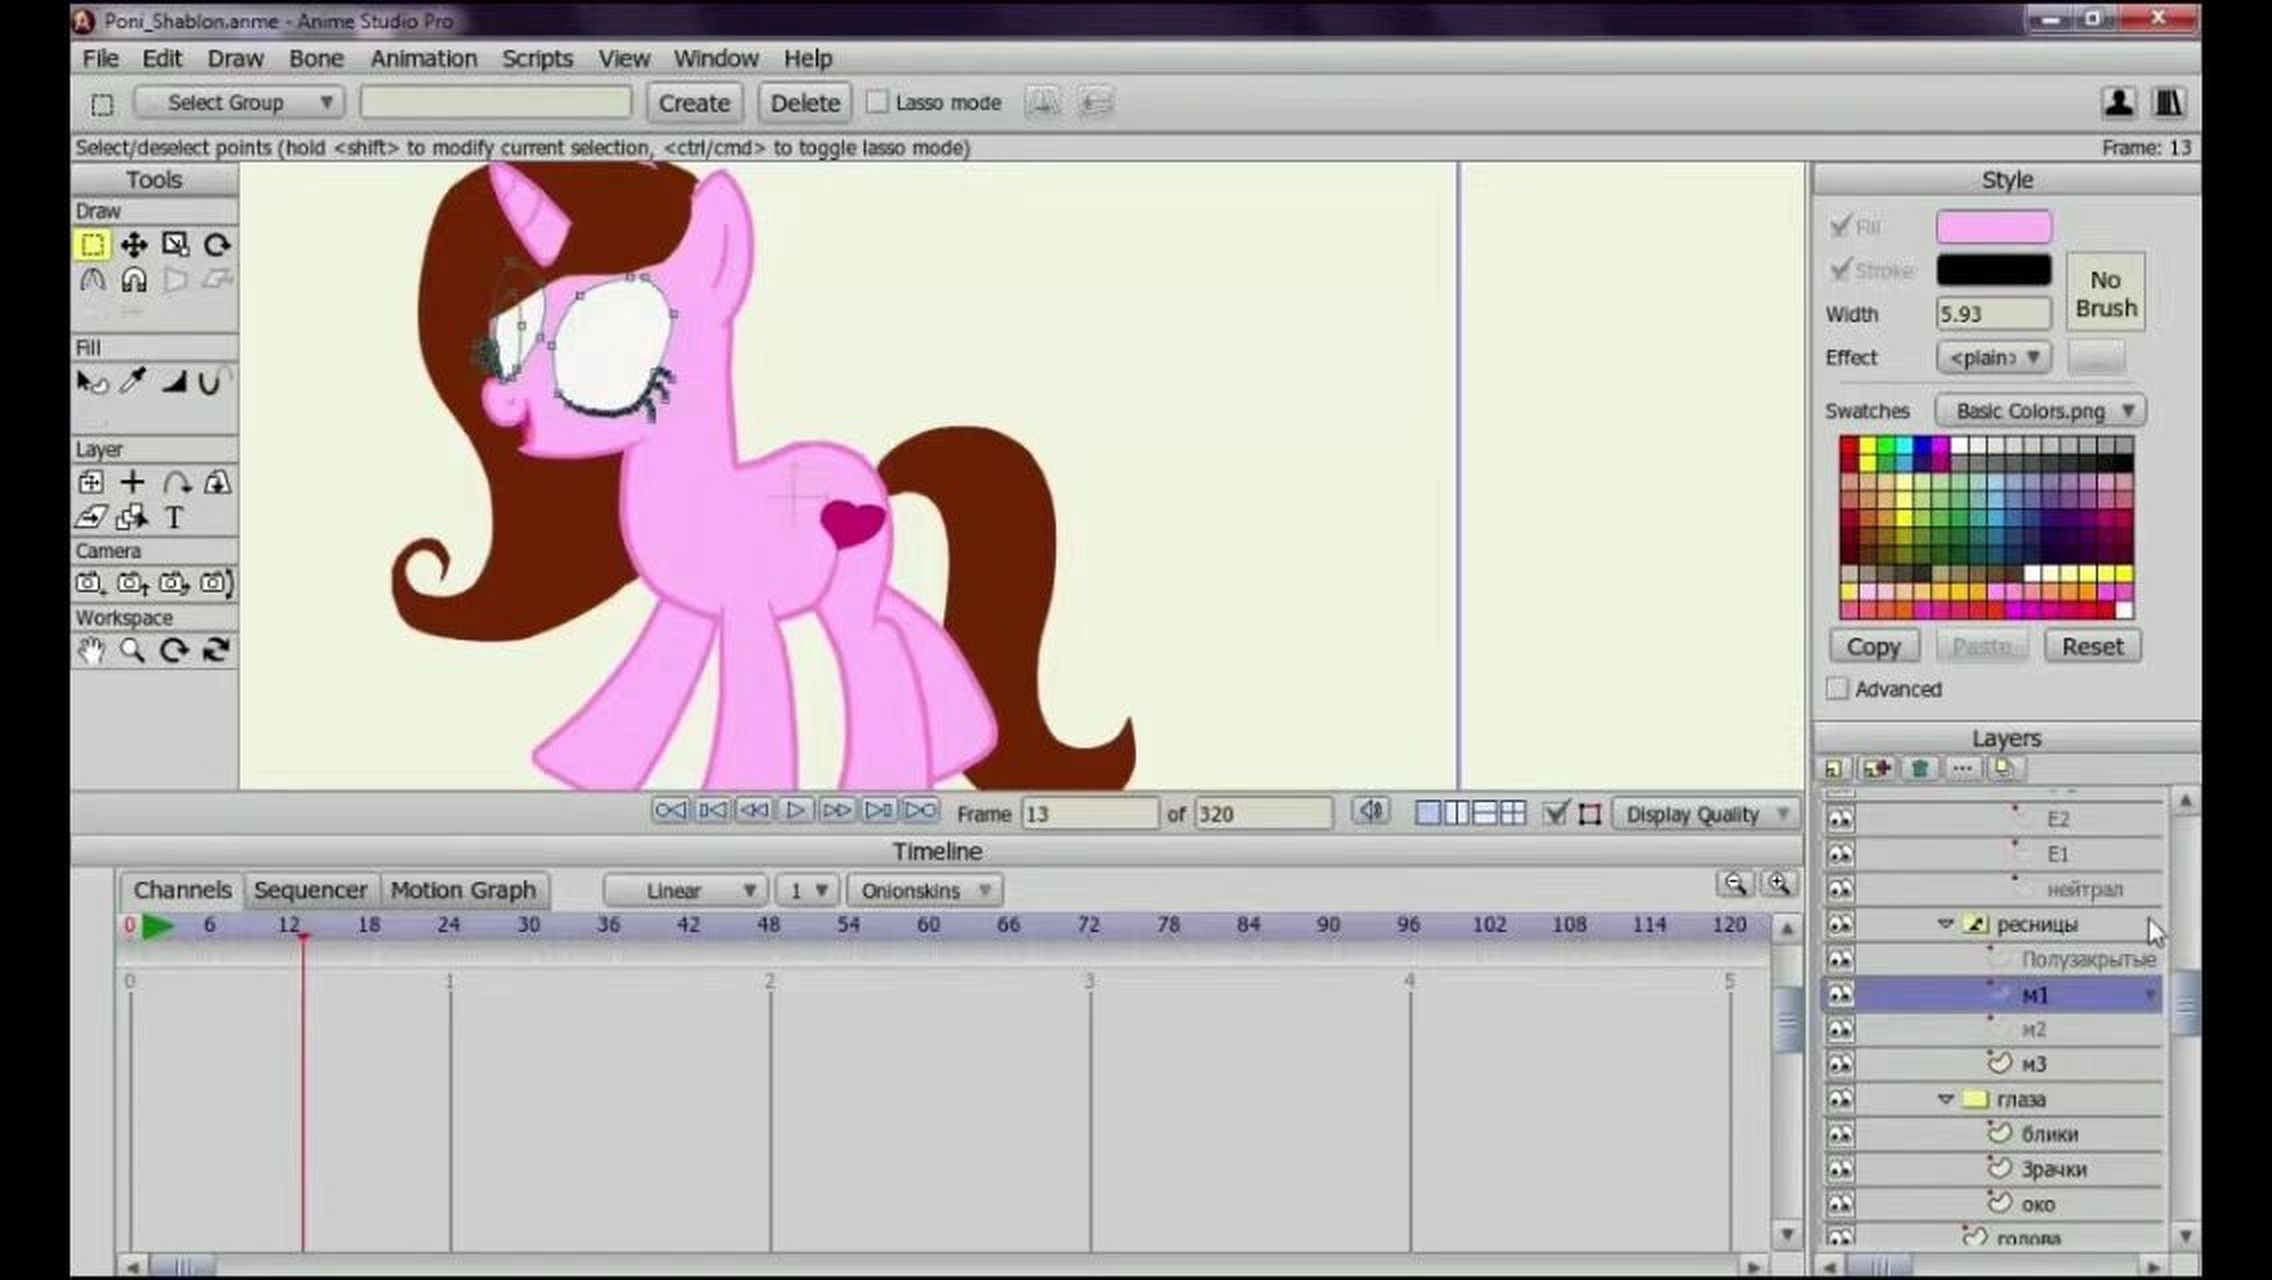Click the Track Camera tool
Screen dimensions: 2272x1280
(x=90, y=583)
